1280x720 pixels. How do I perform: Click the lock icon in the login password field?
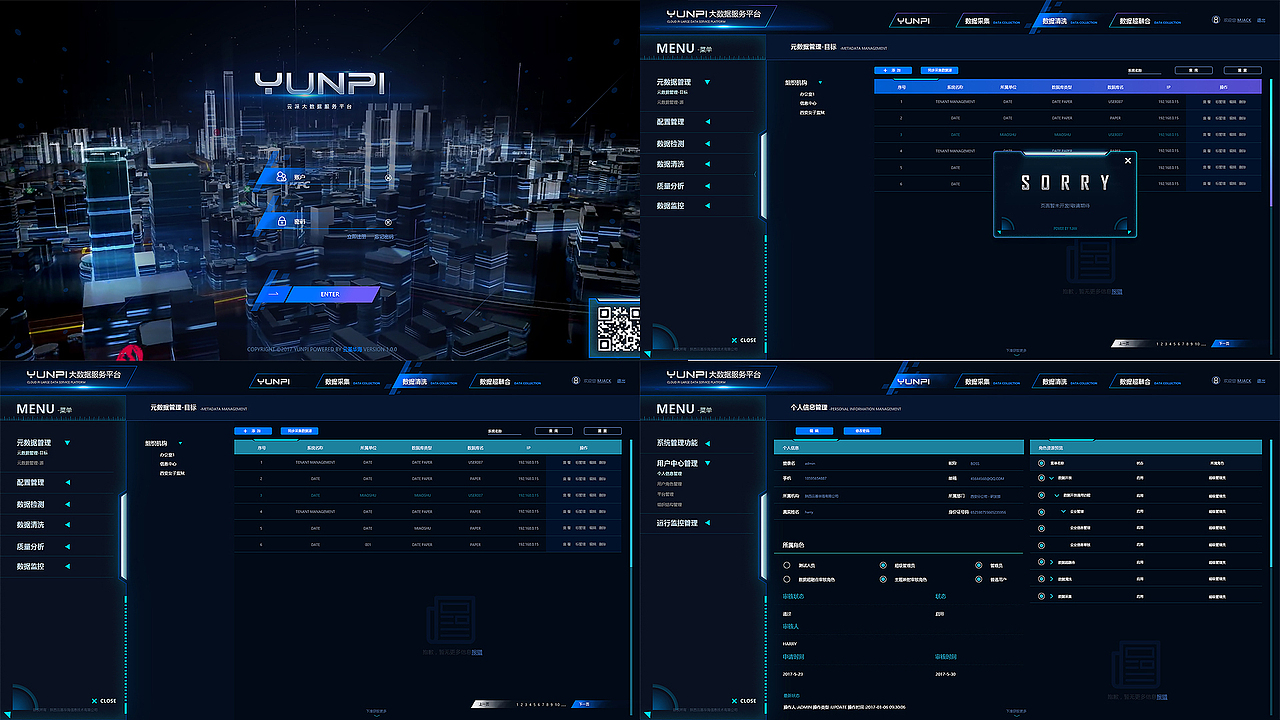tap(283, 221)
